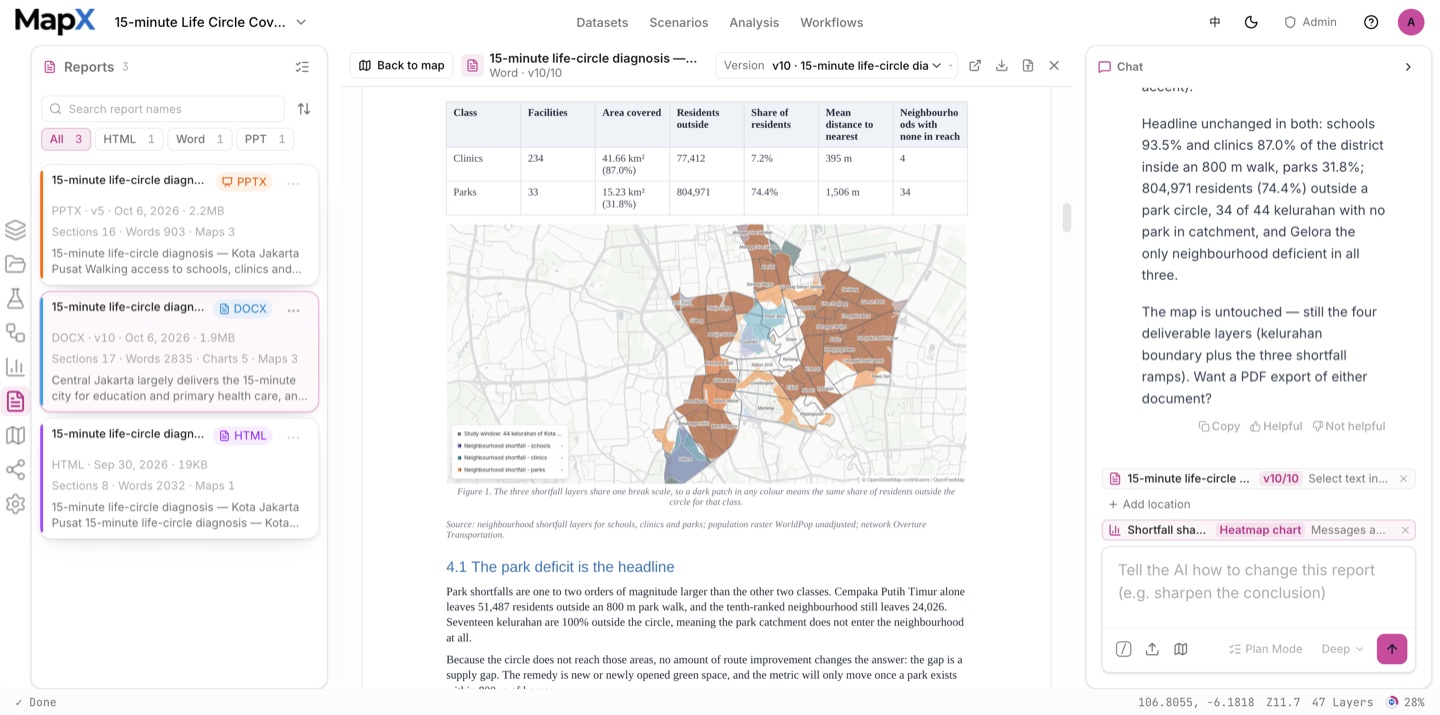Click the Back to map button
Screen dimensions: 1440x715
[401, 65]
